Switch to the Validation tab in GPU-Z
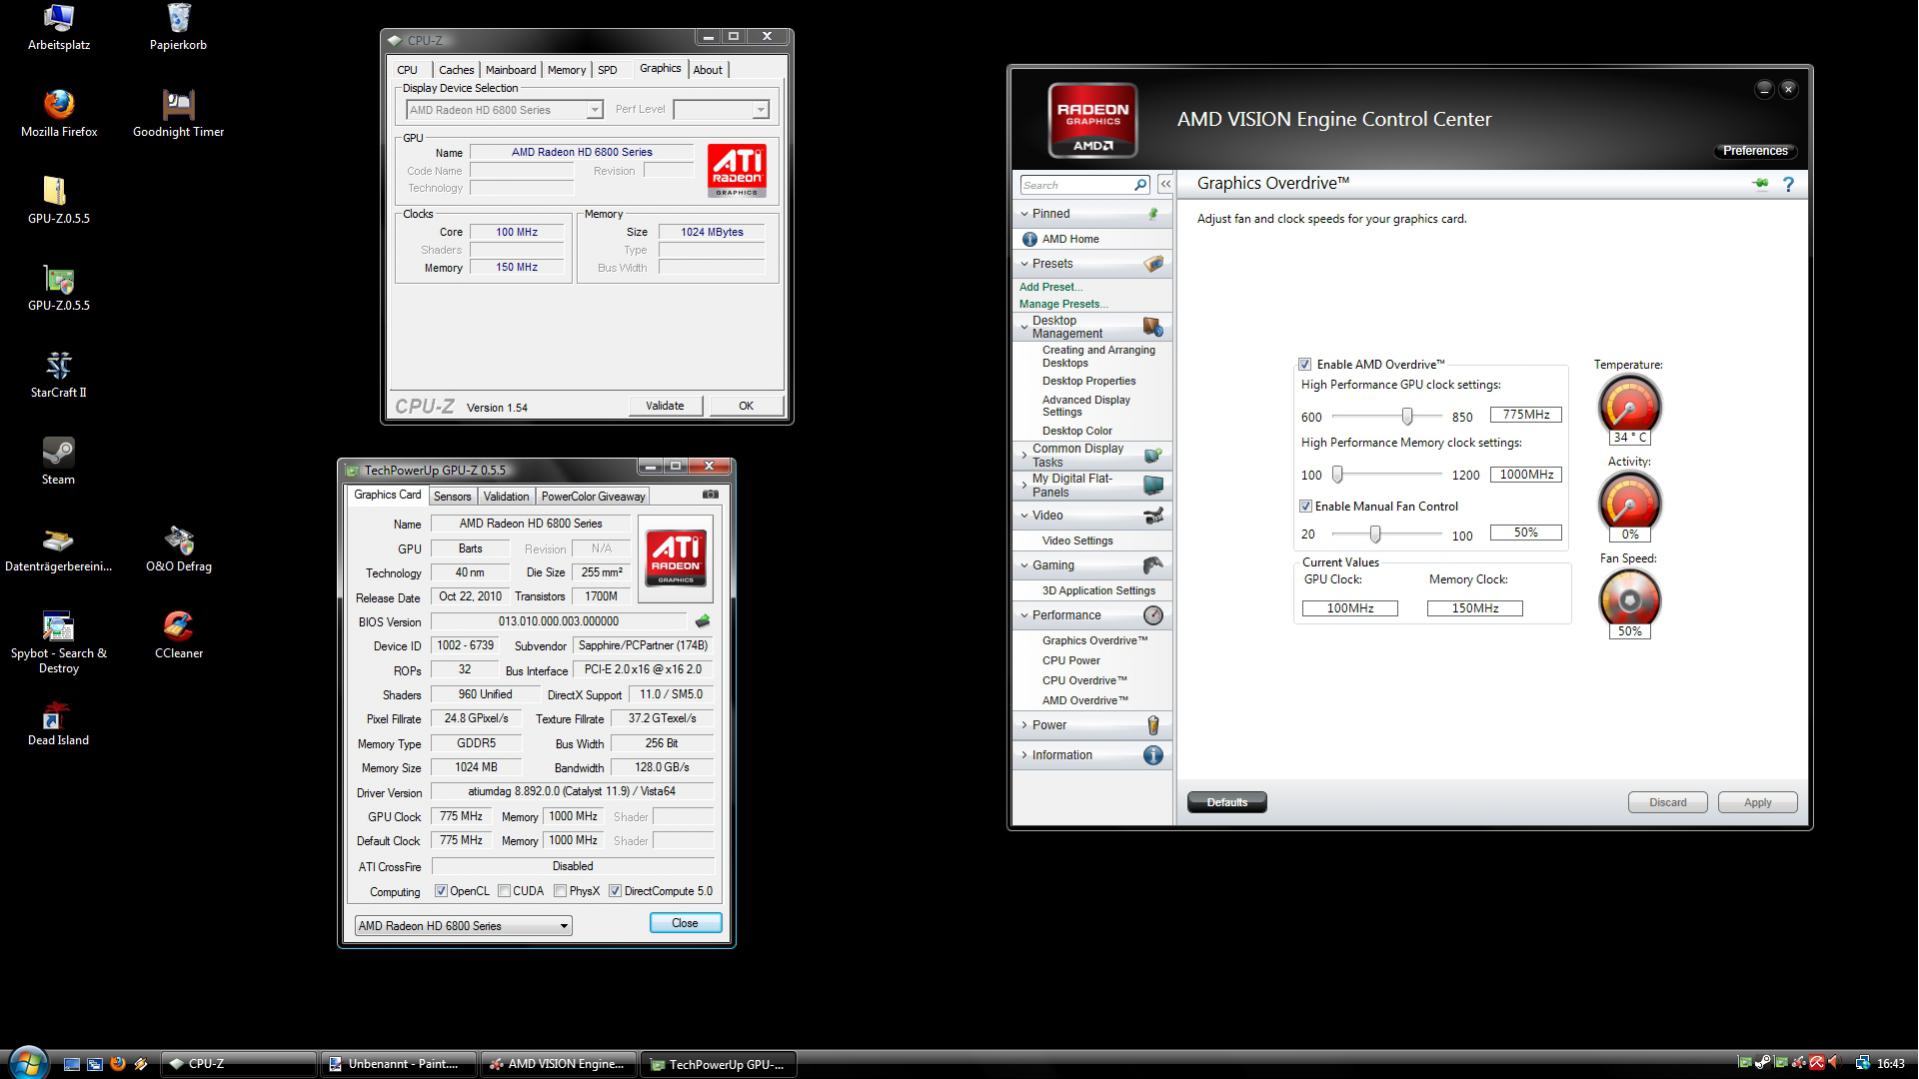 tap(506, 496)
